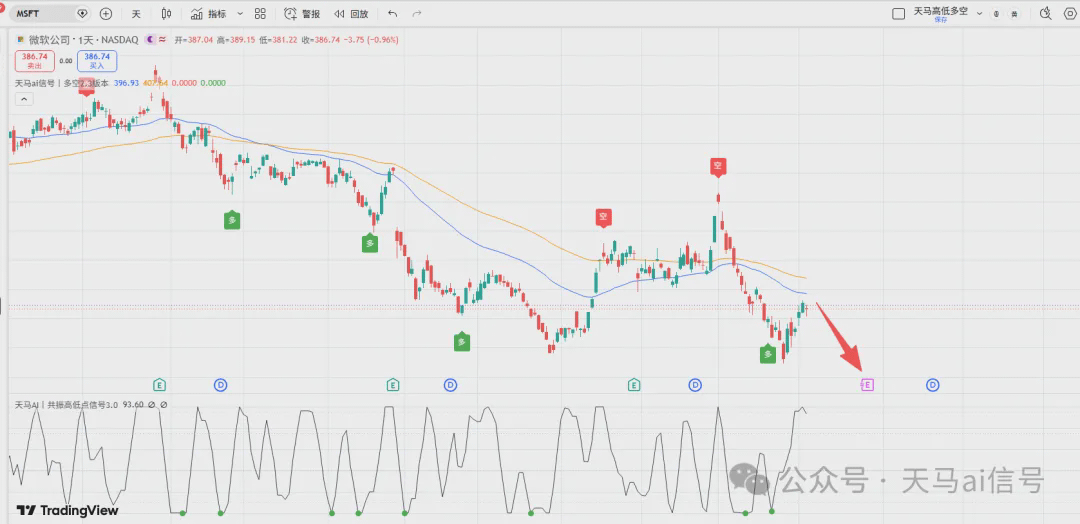This screenshot has height=524, width=1080.
Task: Click the orange 407.64 indicator value
Action: tap(155, 83)
